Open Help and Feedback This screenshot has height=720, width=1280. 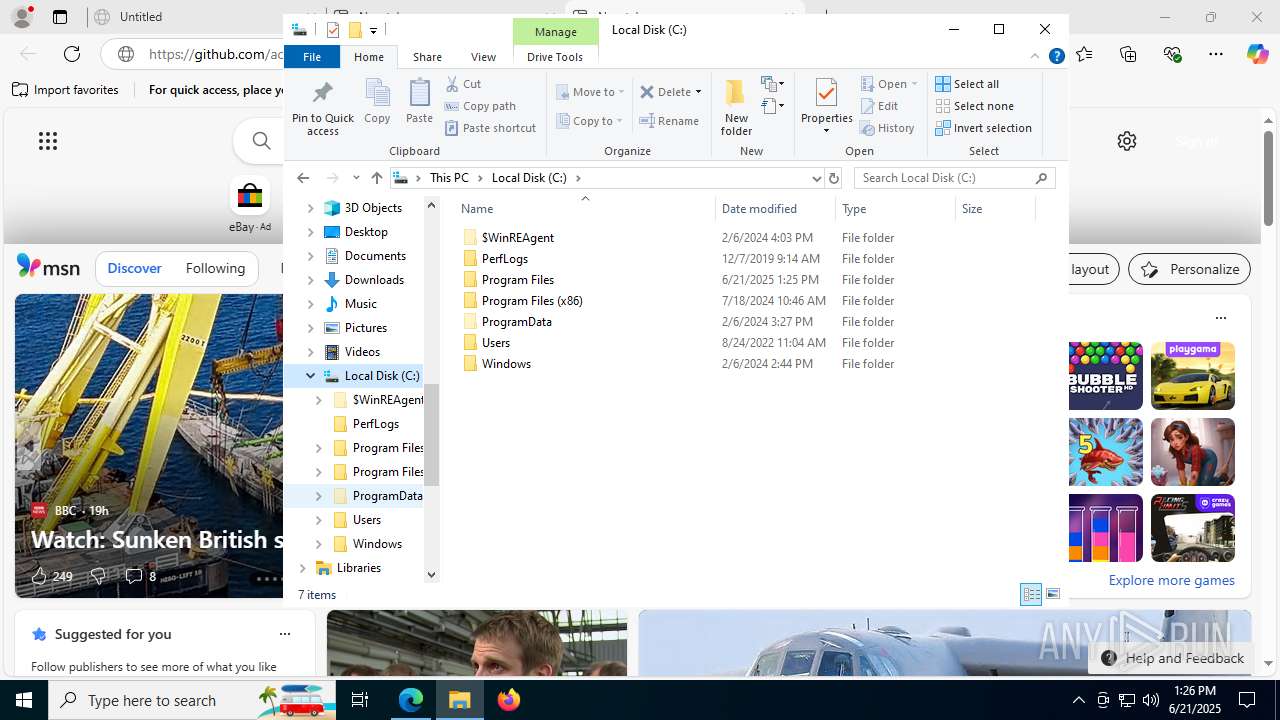pyautogui.click(x=1173, y=658)
